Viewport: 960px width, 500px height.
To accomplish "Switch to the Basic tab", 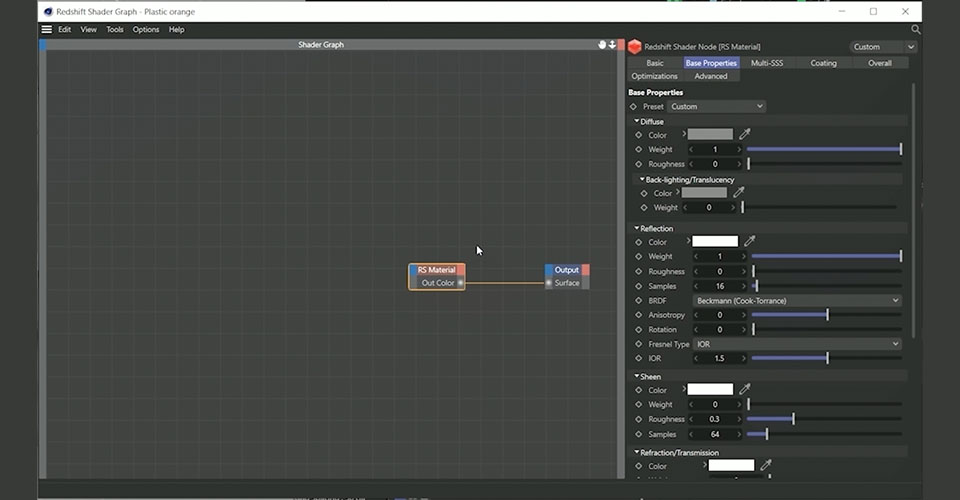I will (654, 63).
